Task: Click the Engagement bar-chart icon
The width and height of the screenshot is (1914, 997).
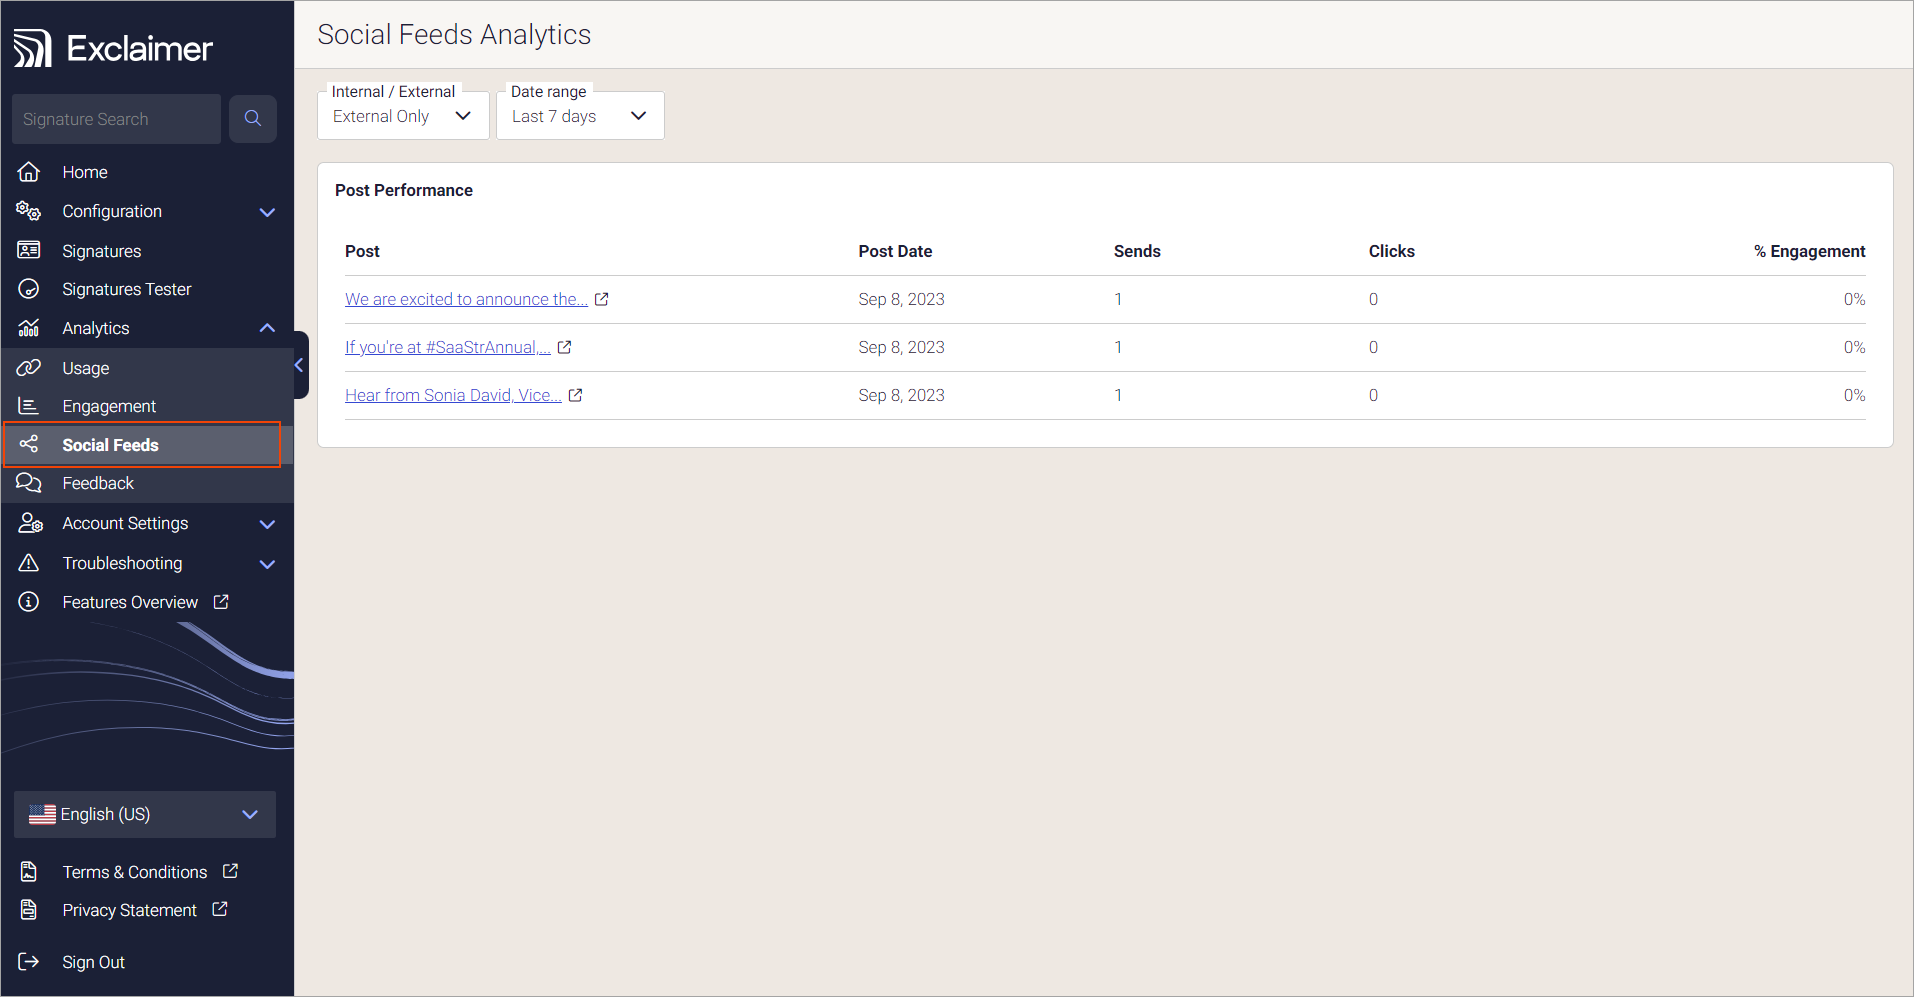Action: 29,405
